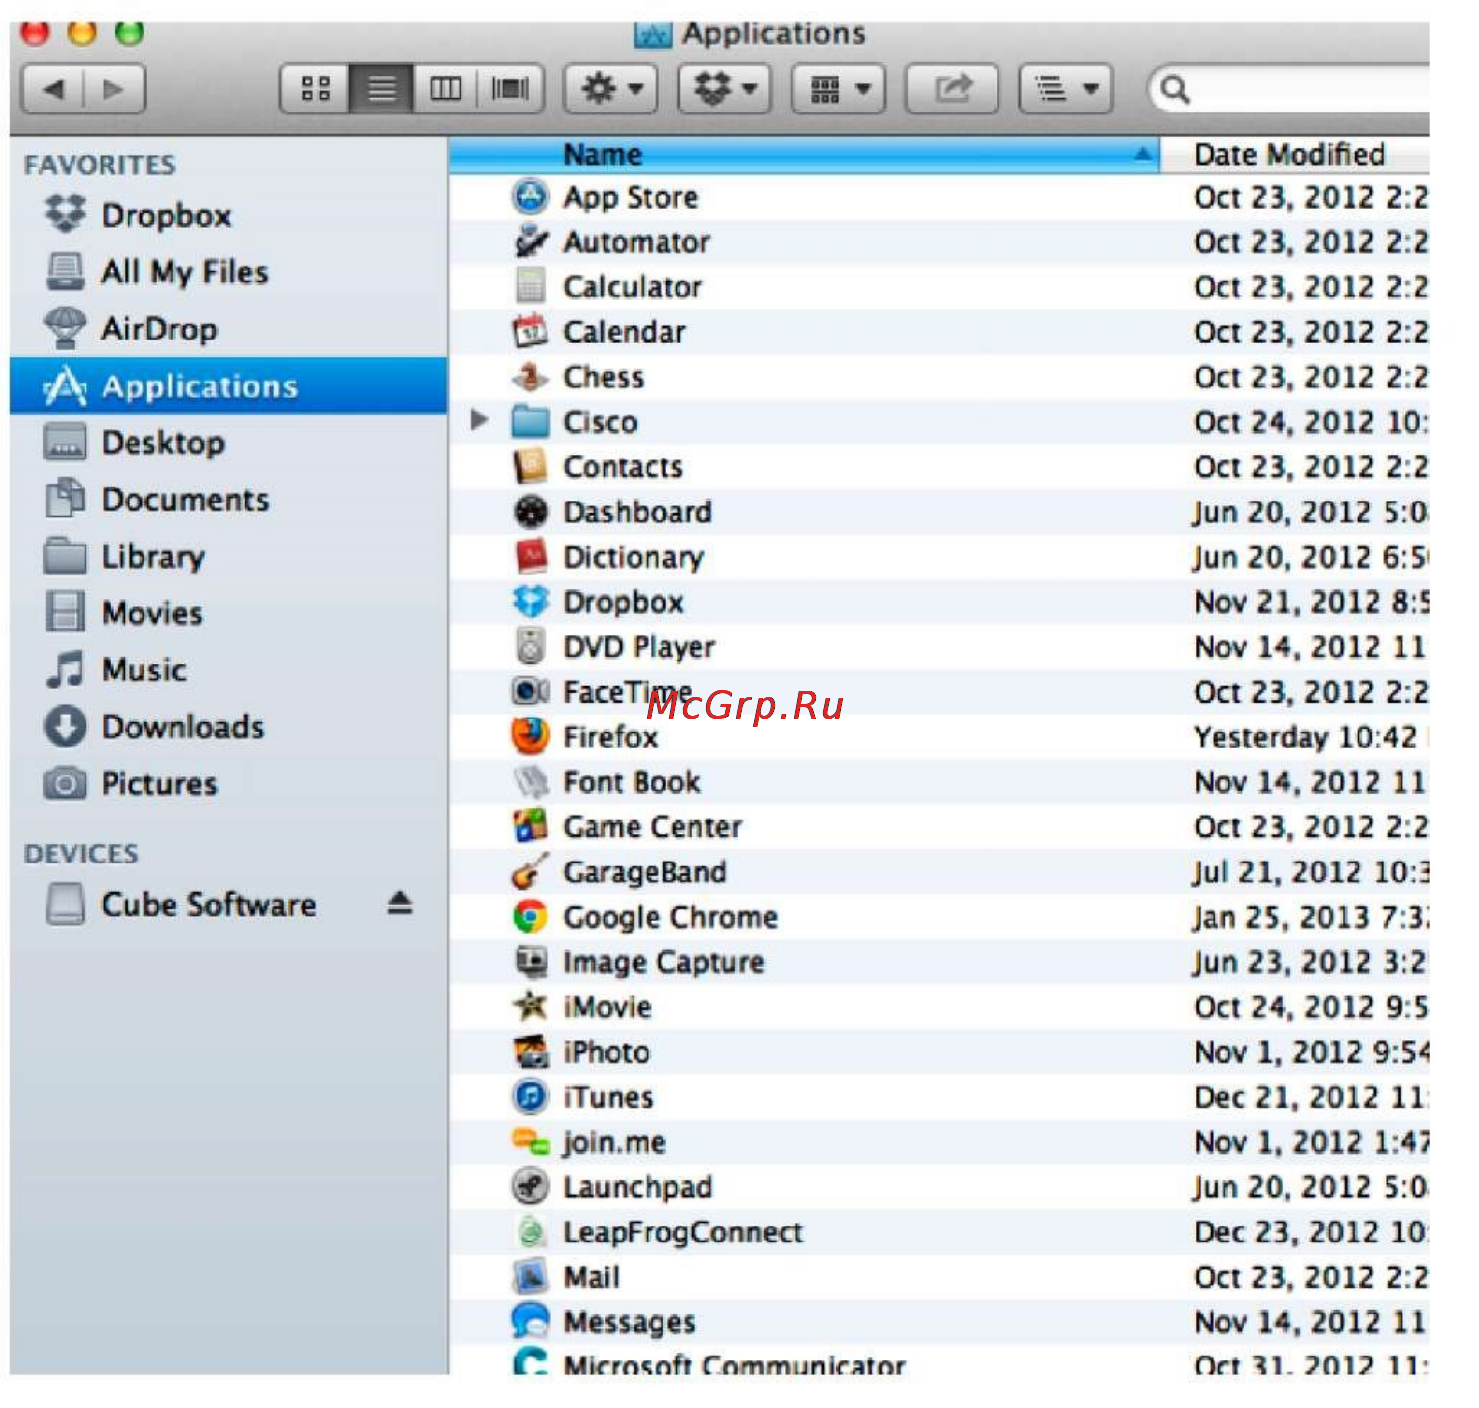Select the Firefox icon

coord(530,736)
